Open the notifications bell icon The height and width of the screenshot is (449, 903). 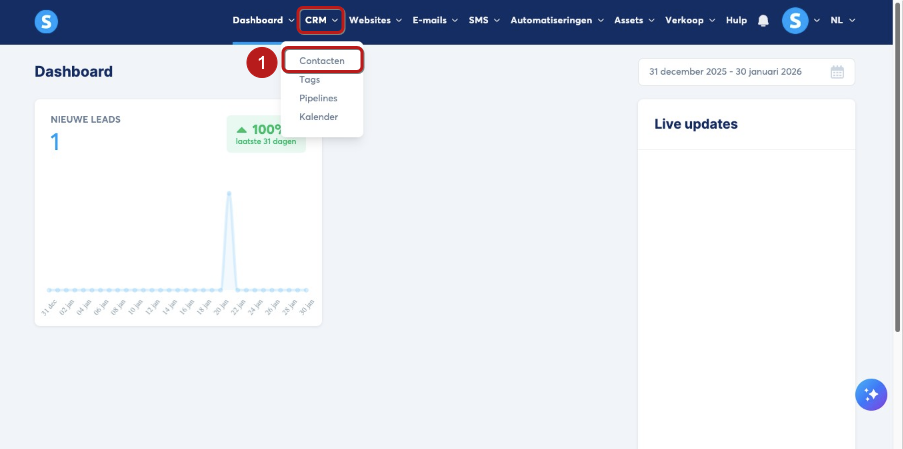click(763, 21)
